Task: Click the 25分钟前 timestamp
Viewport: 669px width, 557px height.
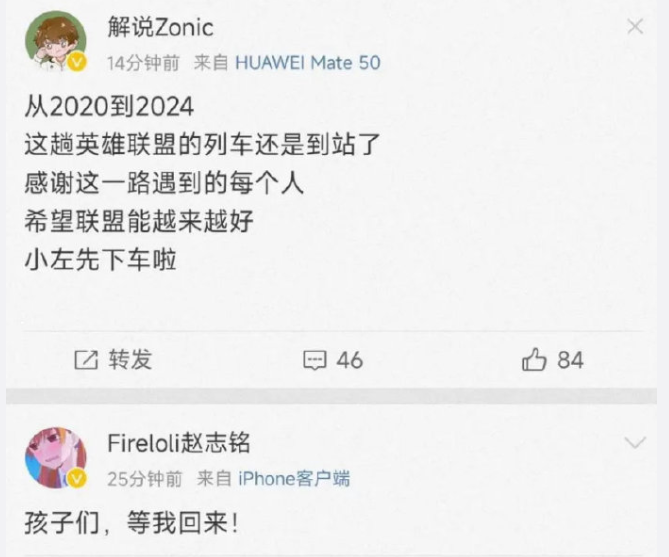Action: tap(145, 479)
